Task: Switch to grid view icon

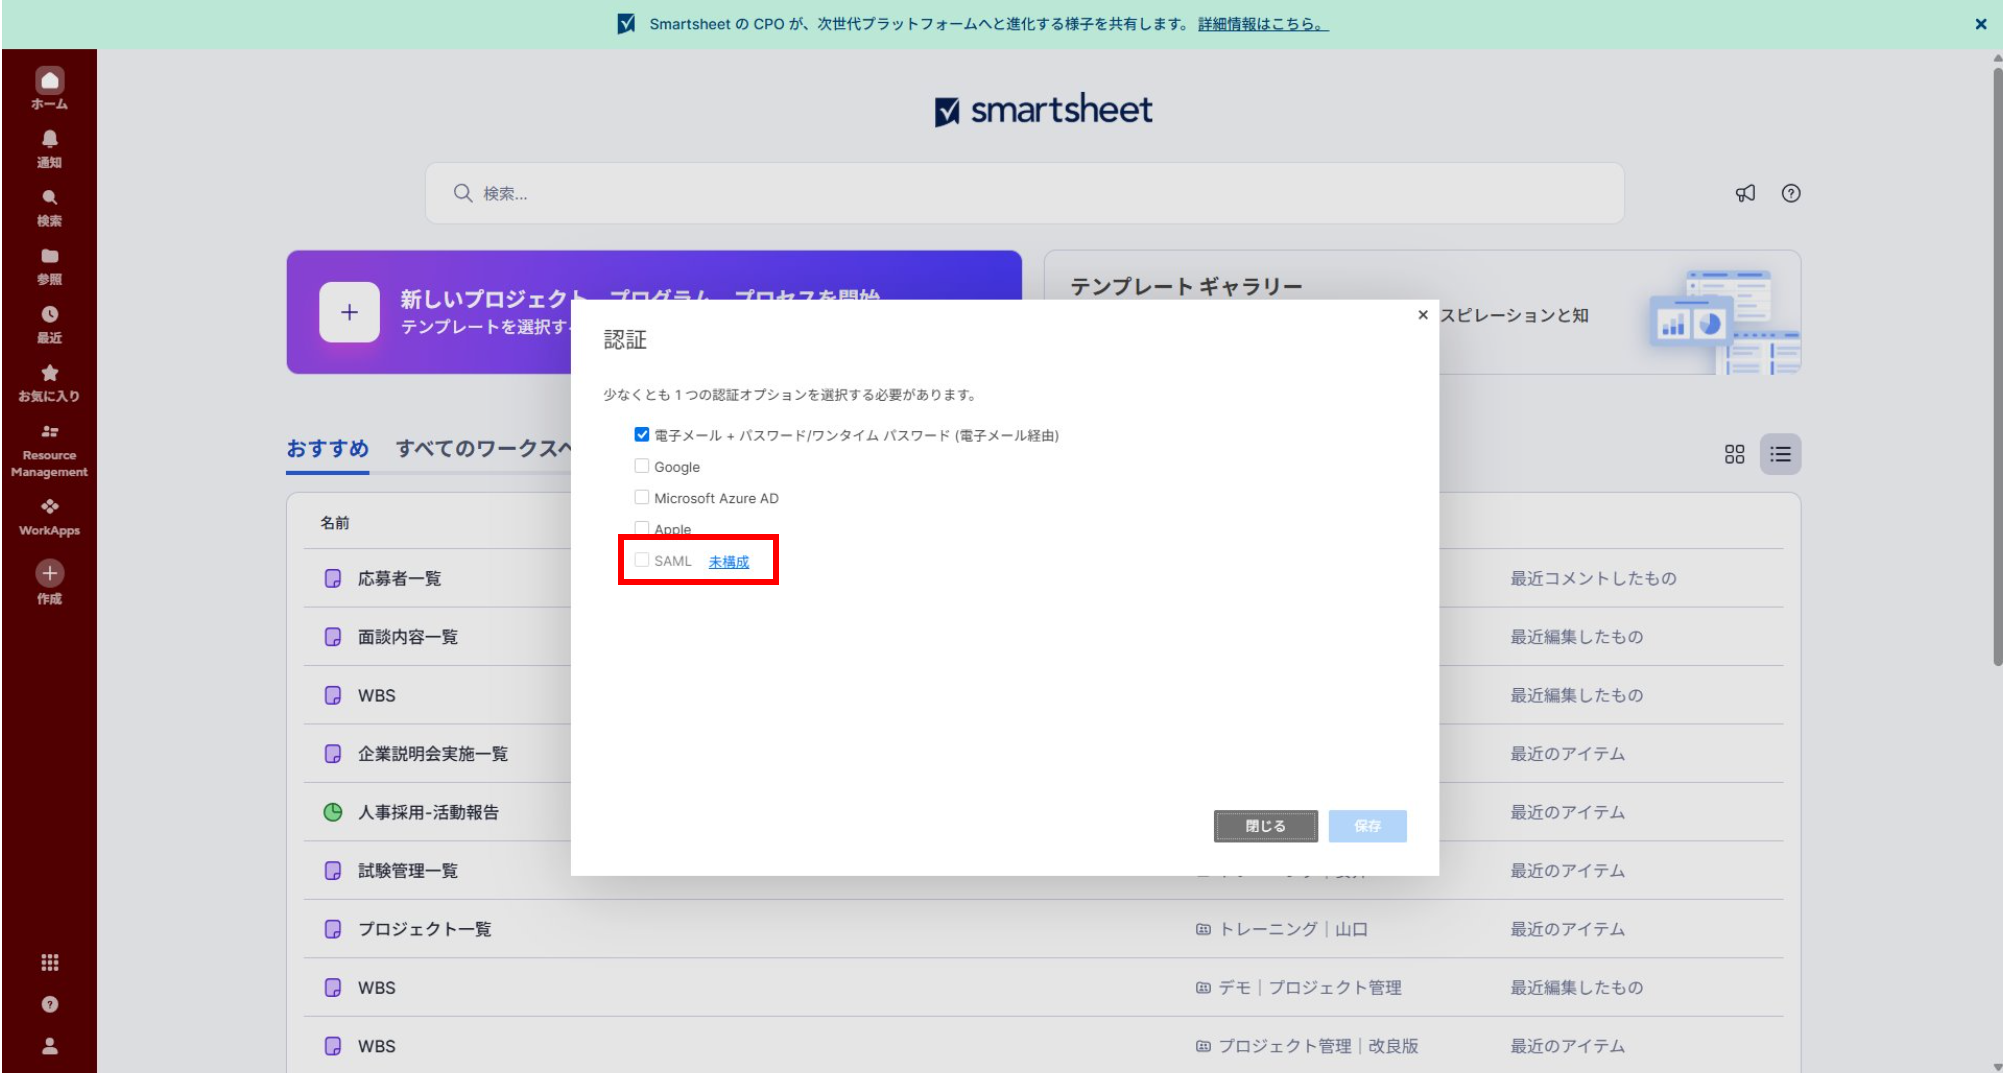Action: [x=1734, y=454]
